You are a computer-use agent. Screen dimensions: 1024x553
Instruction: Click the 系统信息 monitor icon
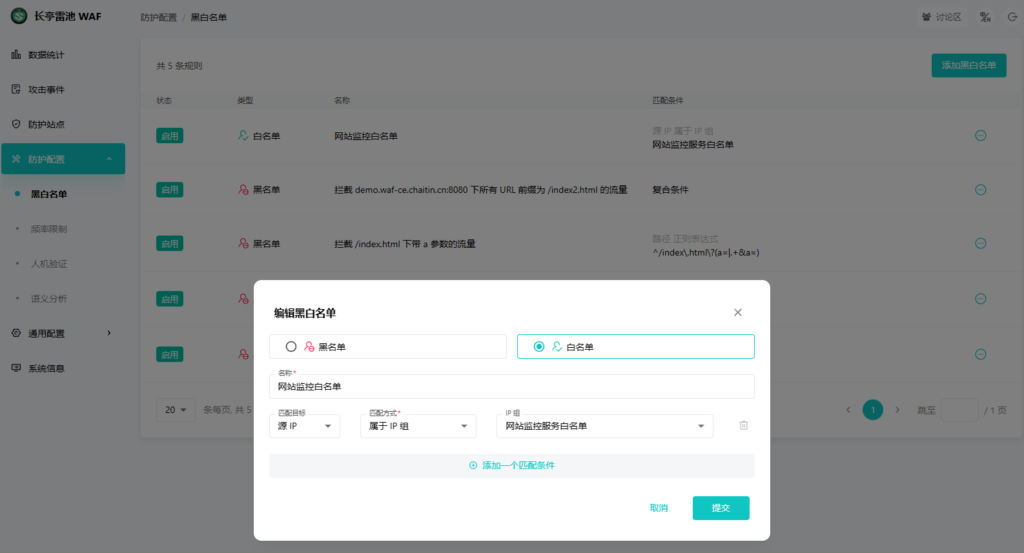[16, 368]
